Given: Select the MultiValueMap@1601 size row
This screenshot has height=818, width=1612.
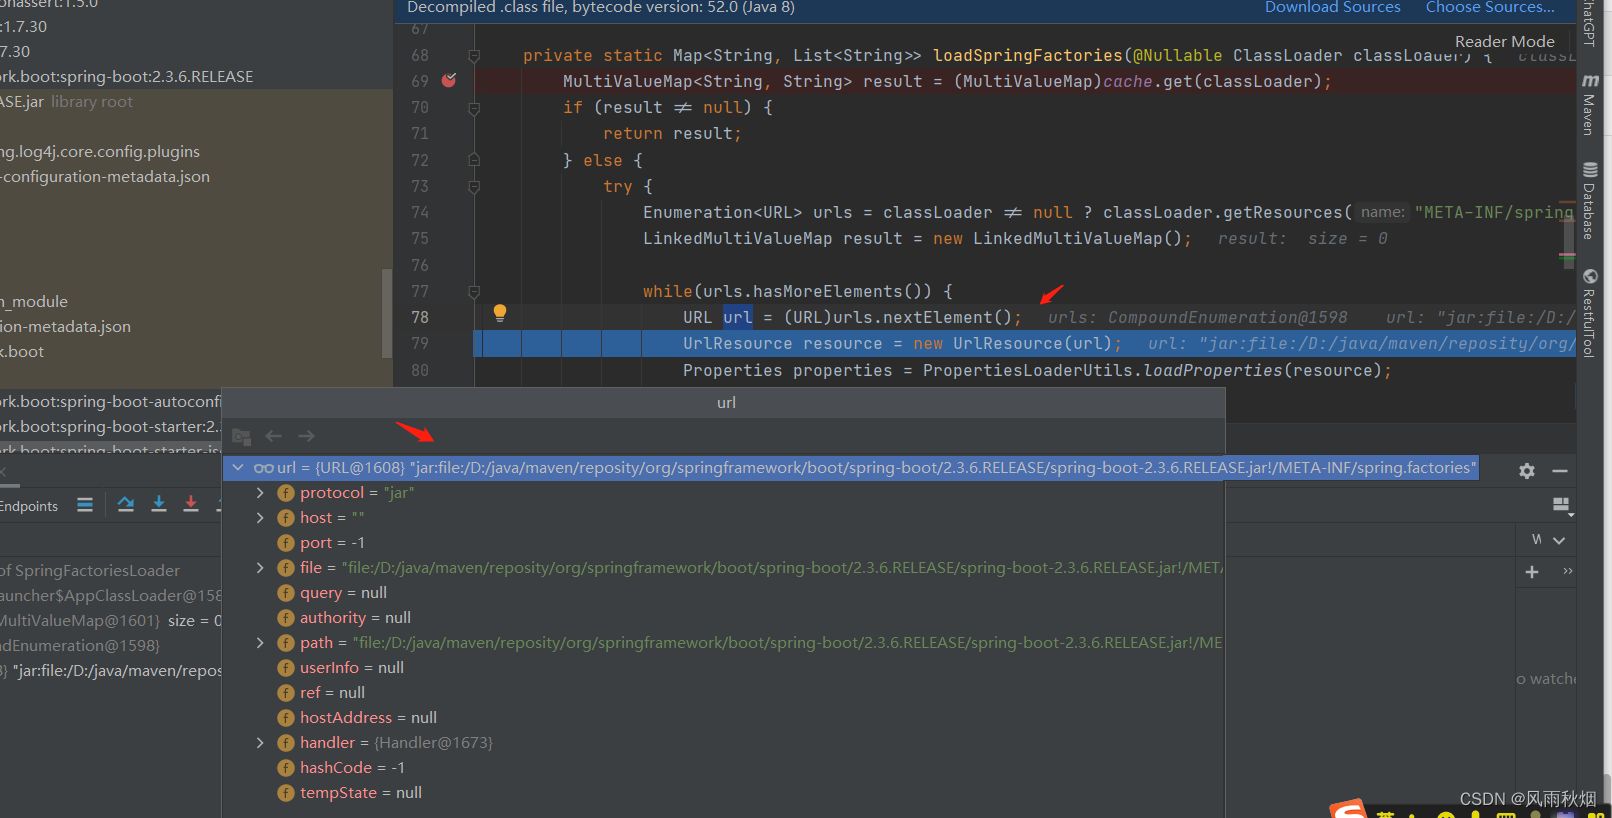Looking at the screenshot, I should 110,620.
